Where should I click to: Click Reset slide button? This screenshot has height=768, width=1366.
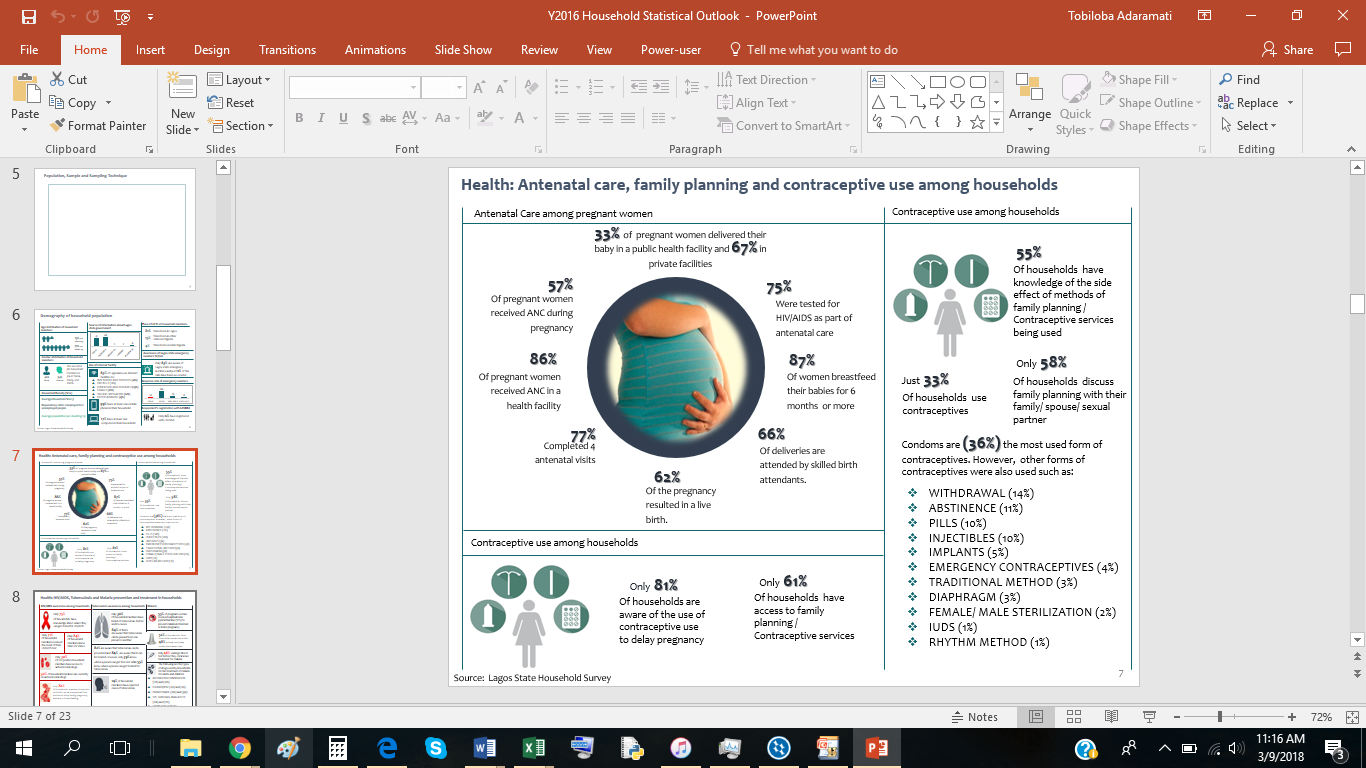(231, 102)
